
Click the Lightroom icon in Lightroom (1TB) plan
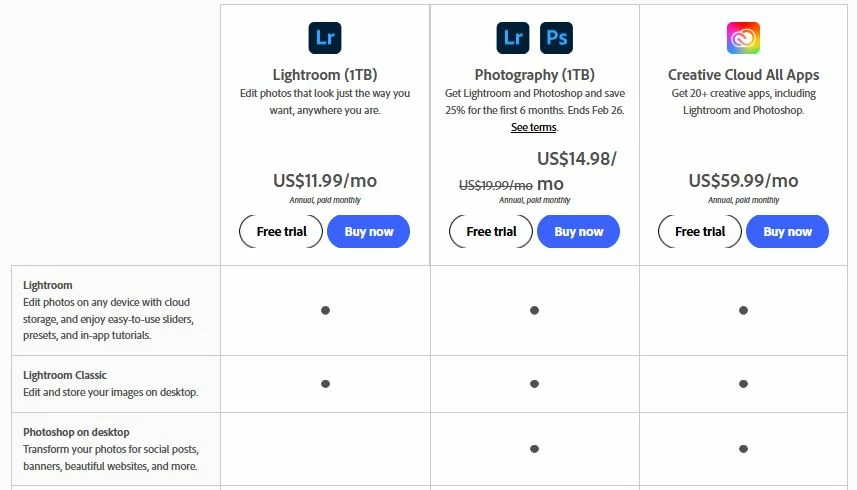tap(325, 38)
